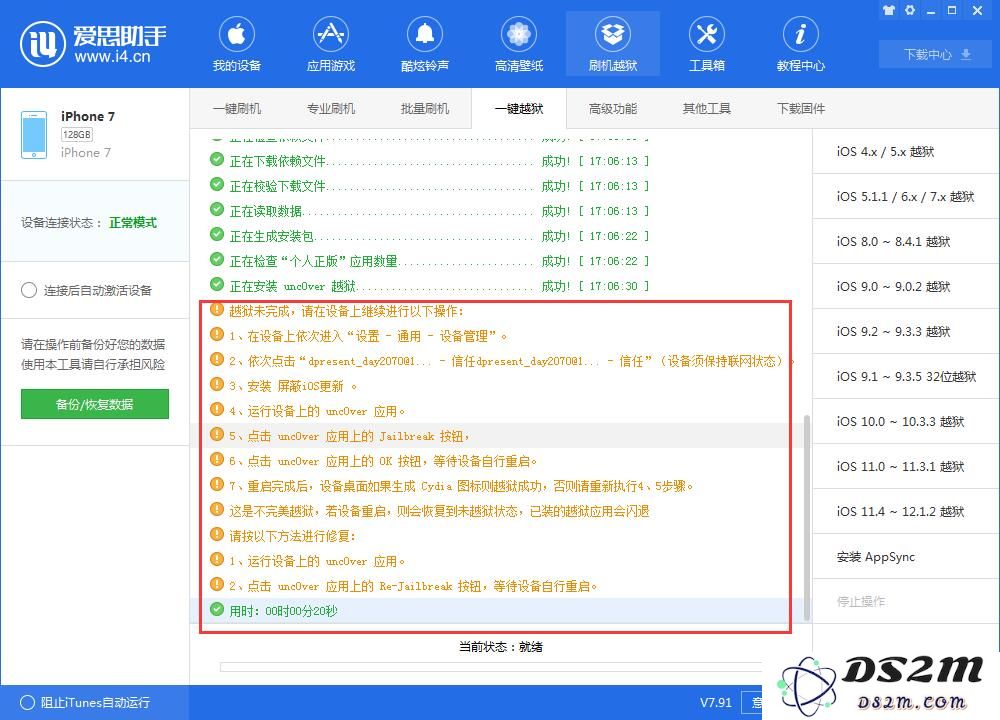The image size is (1000, 720).
Task: Click version label V7.91
Action: tap(716, 703)
